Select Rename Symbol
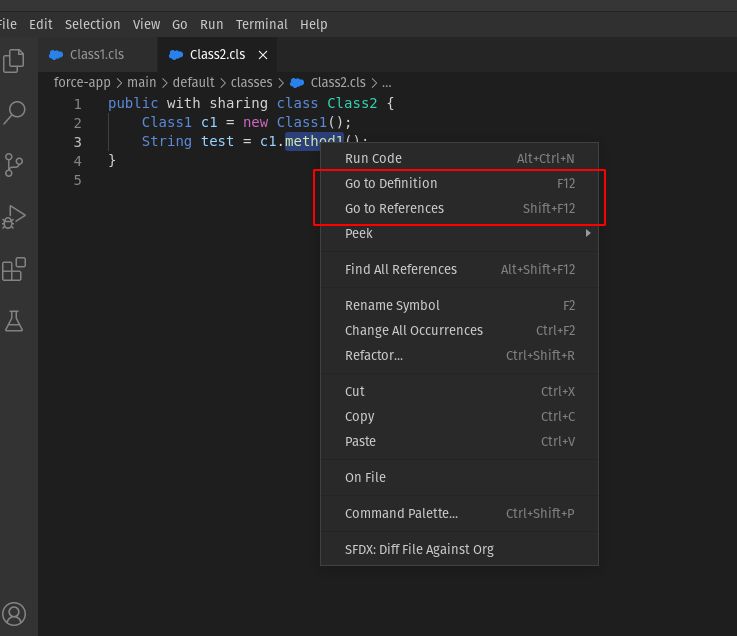 pyautogui.click(x=459, y=306)
